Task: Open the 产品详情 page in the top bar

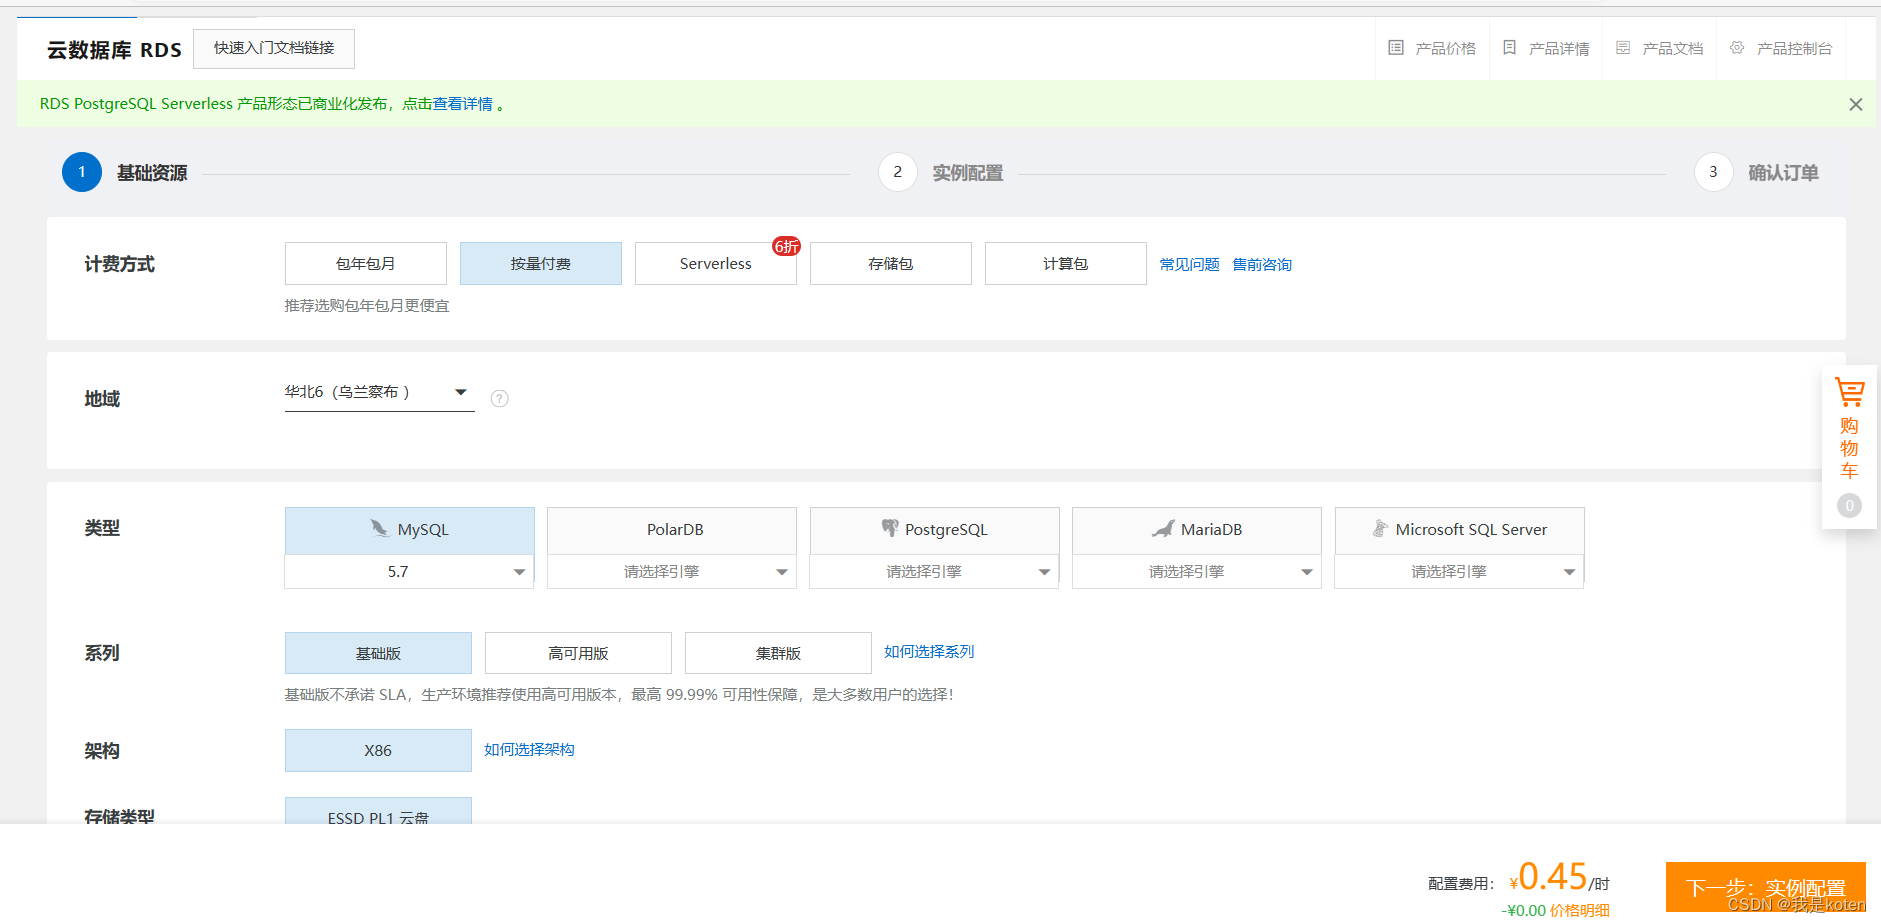Action: pyautogui.click(x=1559, y=48)
